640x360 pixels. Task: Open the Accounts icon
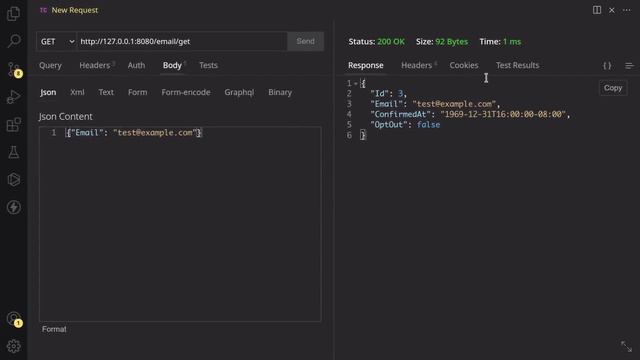pyautogui.click(x=13, y=319)
